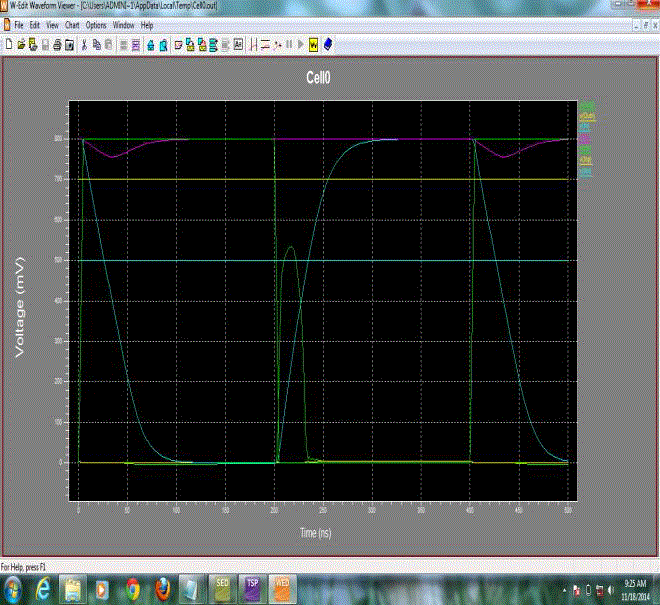This screenshot has width=660, height=605.
Task: Open the Window menu
Action: coord(124,24)
